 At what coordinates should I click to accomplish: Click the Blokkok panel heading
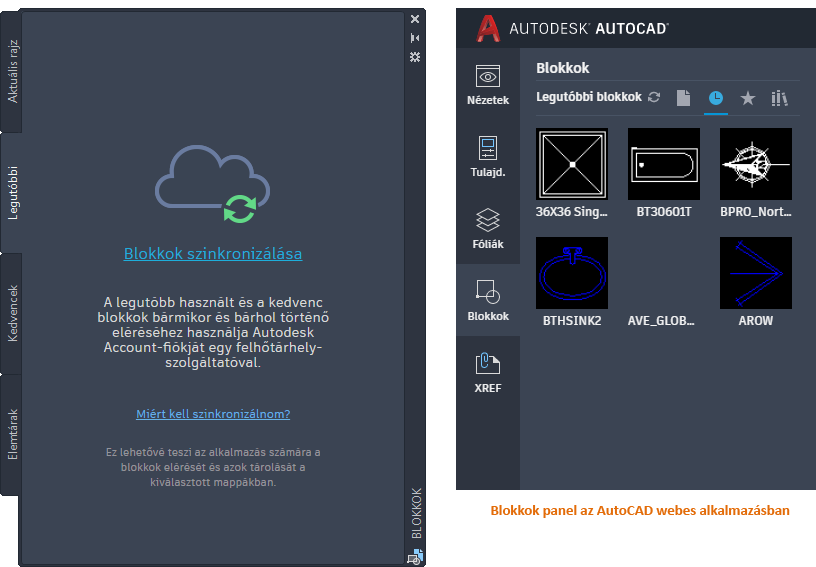(563, 68)
